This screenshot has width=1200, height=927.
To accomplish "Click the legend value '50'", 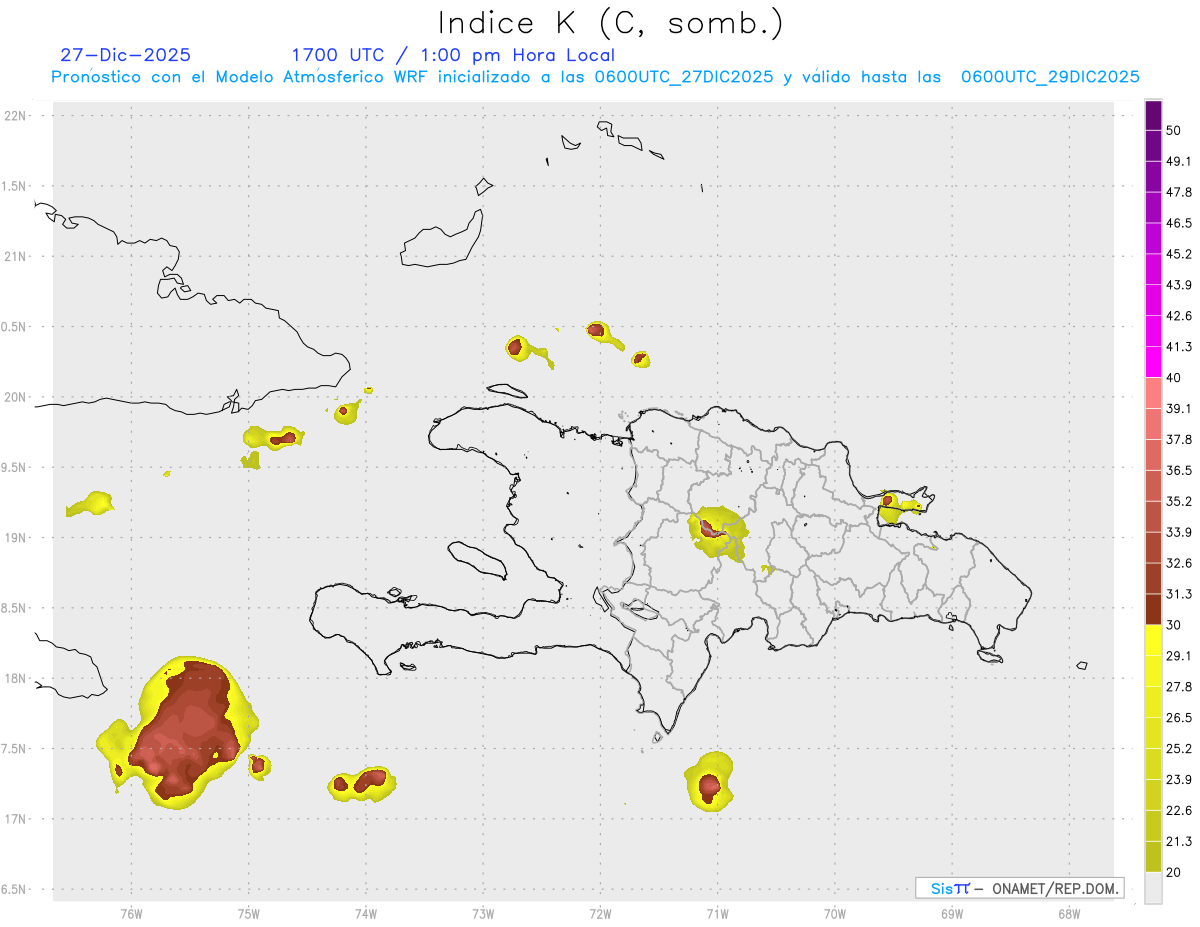I will click(x=1174, y=131).
